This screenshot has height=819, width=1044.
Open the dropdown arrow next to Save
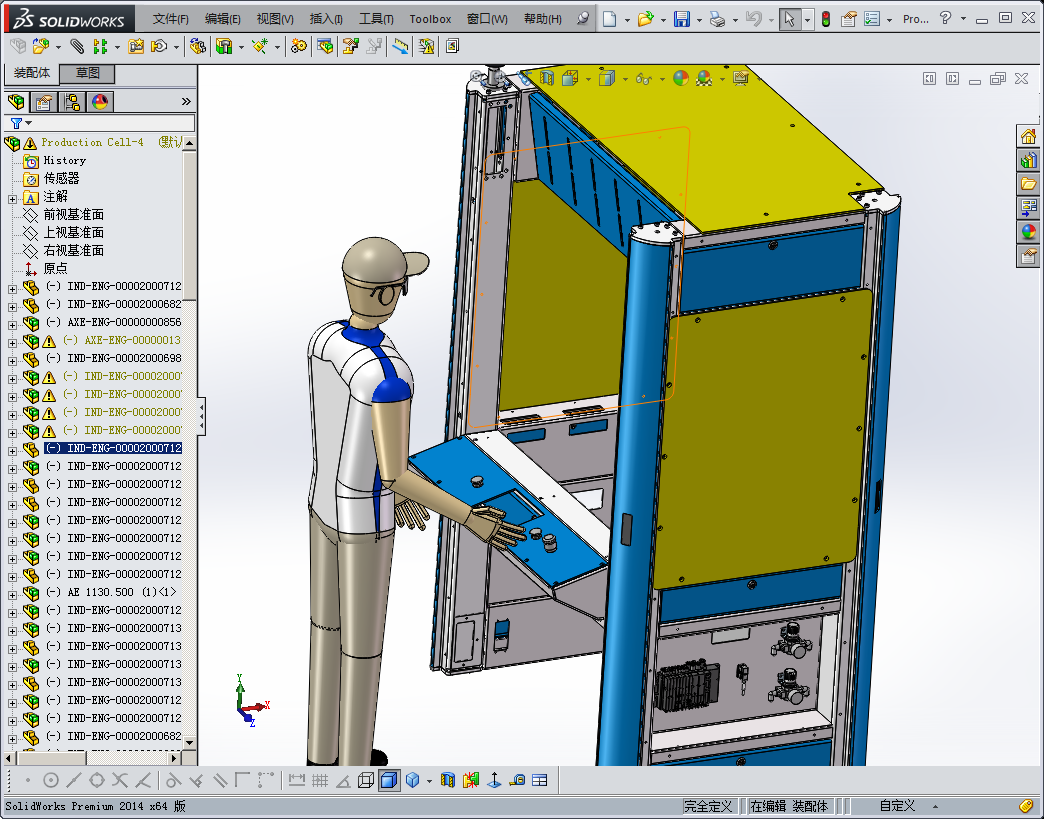pyautogui.click(x=698, y=19)
